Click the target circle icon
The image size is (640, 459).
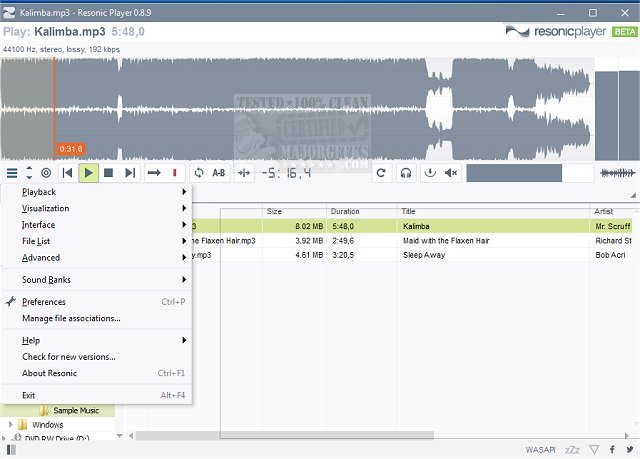[x=46, y=173]
